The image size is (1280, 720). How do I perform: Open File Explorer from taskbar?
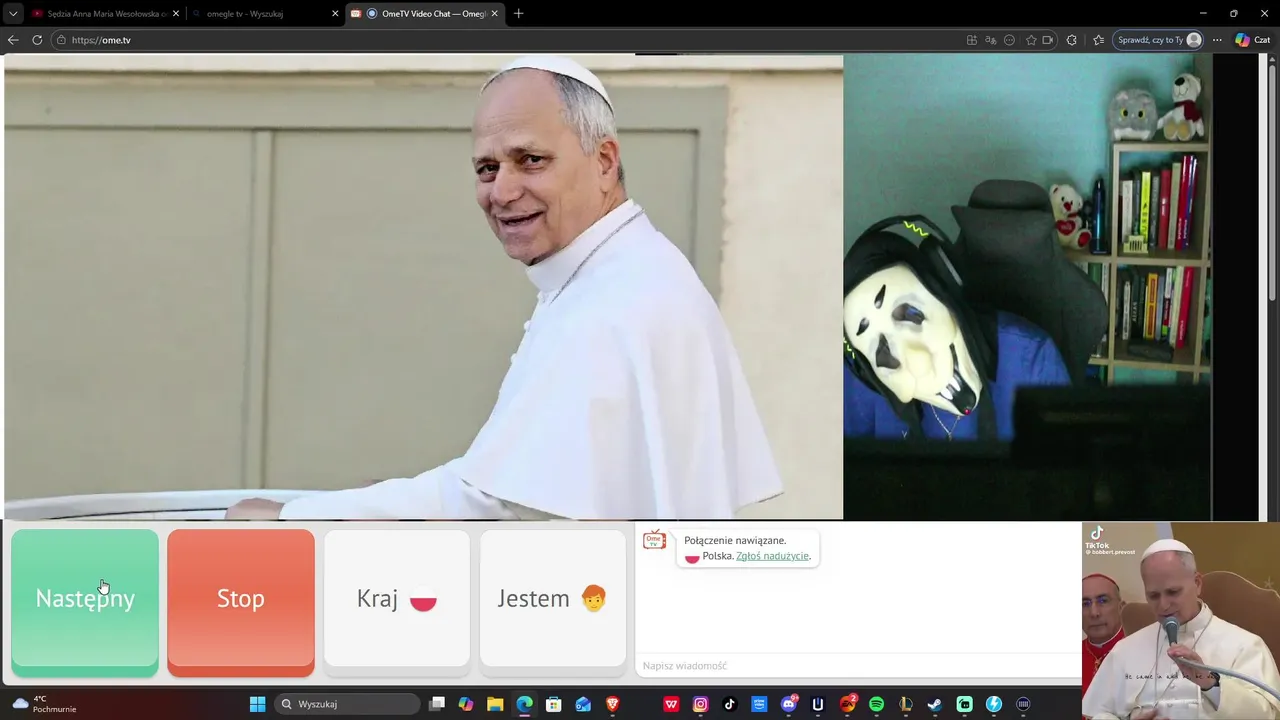tap(495, 704)
